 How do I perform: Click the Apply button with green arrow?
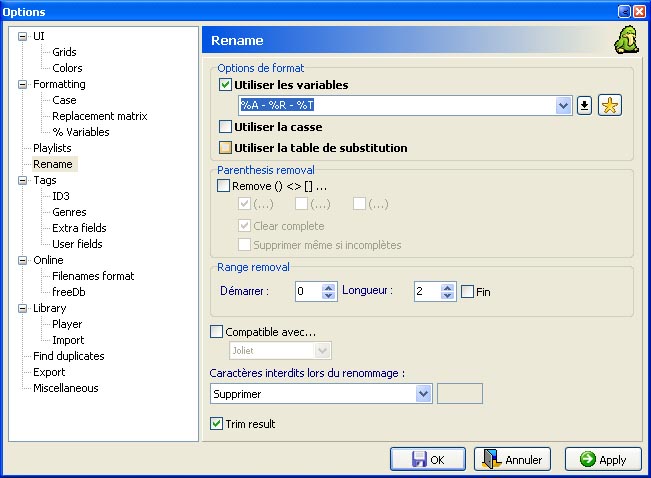602,459
